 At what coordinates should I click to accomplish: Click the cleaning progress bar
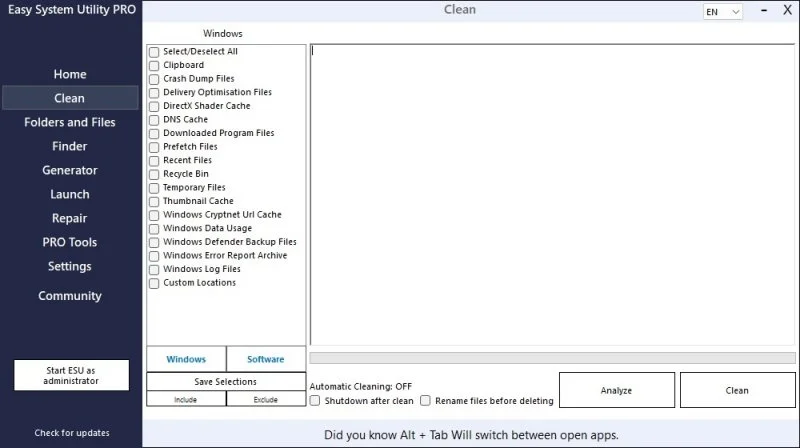(553, 358)
